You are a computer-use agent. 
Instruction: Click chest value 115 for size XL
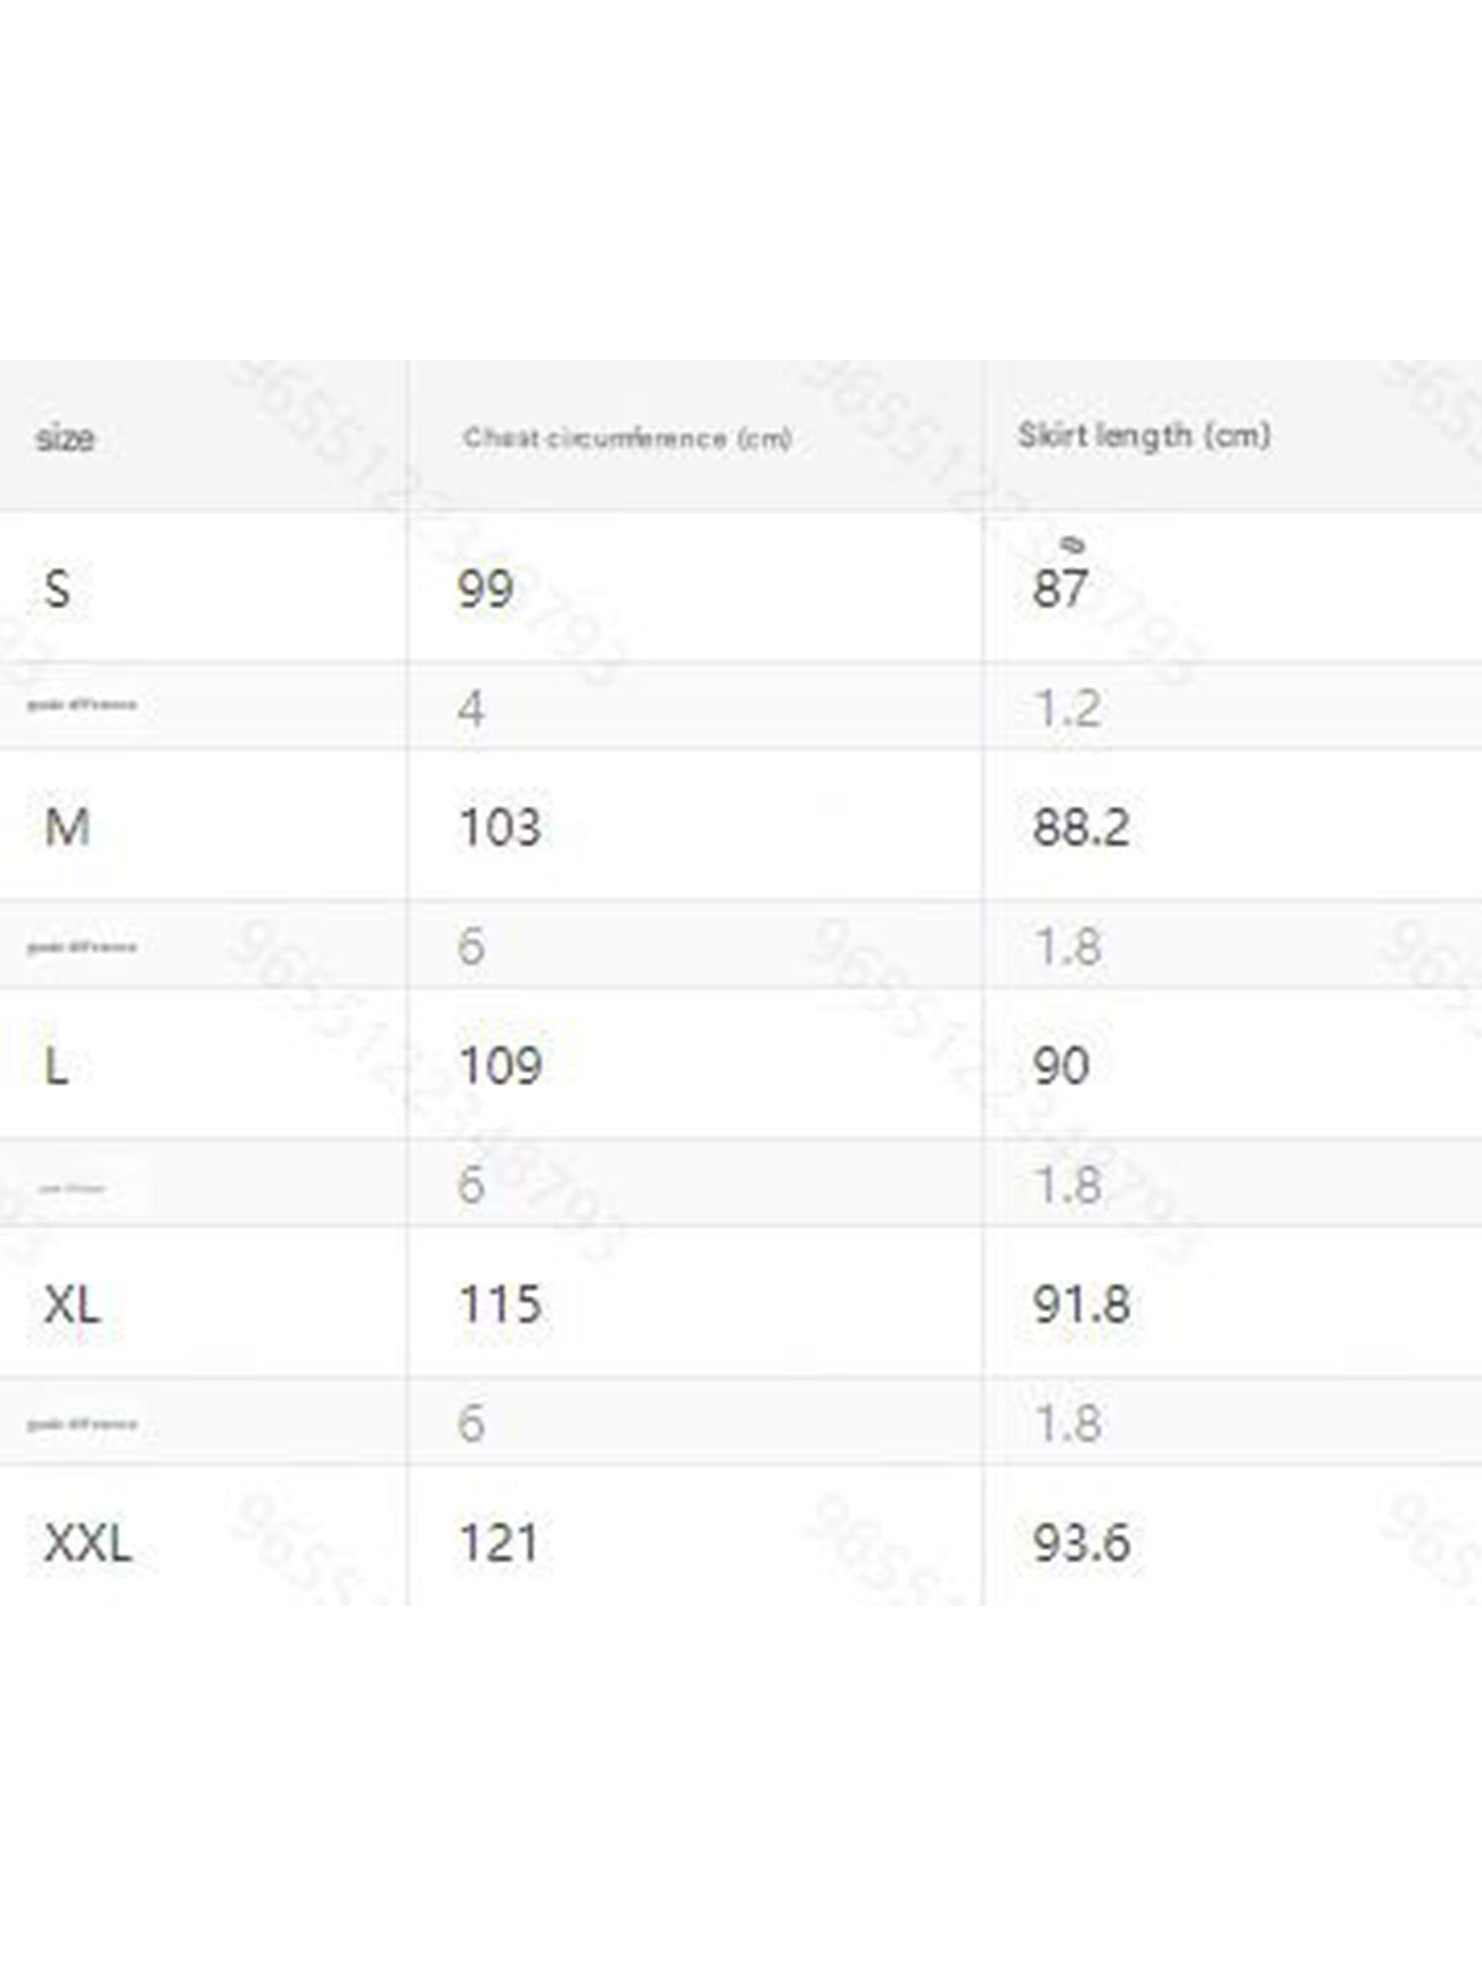(500, 1304)
